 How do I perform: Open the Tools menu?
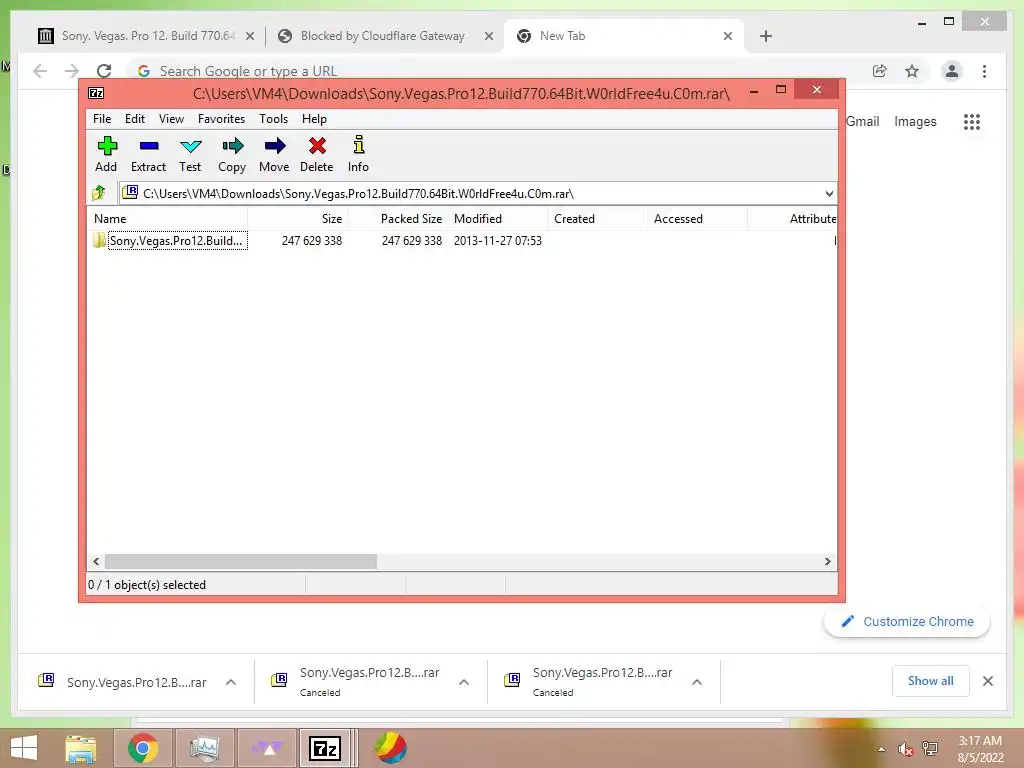tap(274, 119)
